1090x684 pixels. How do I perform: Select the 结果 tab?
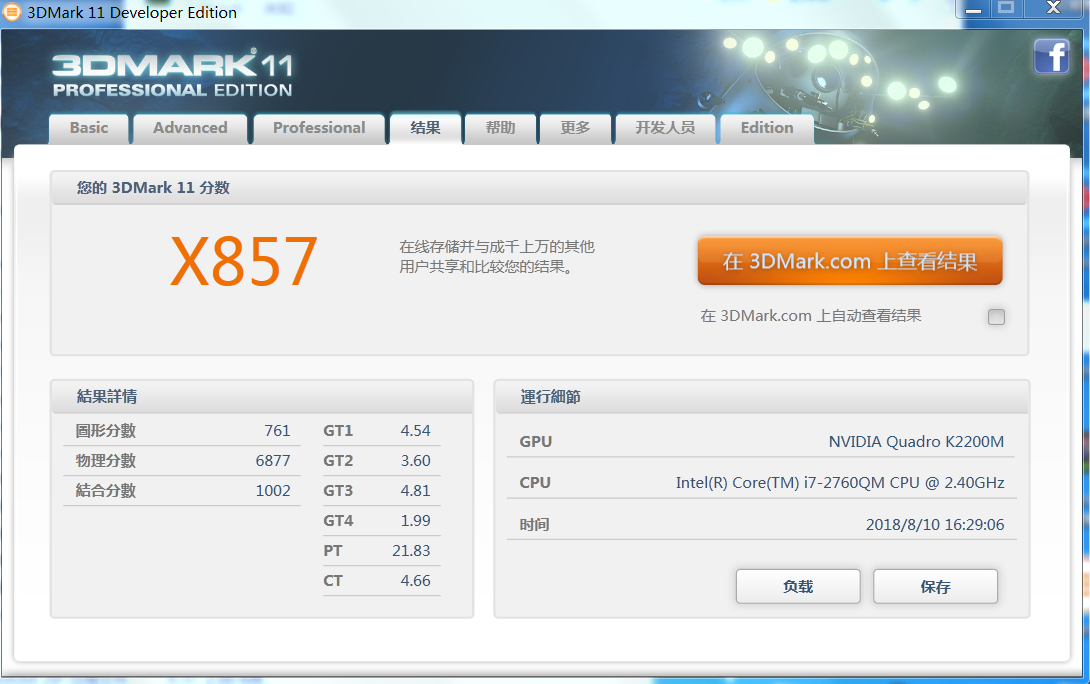click(425, 129)
